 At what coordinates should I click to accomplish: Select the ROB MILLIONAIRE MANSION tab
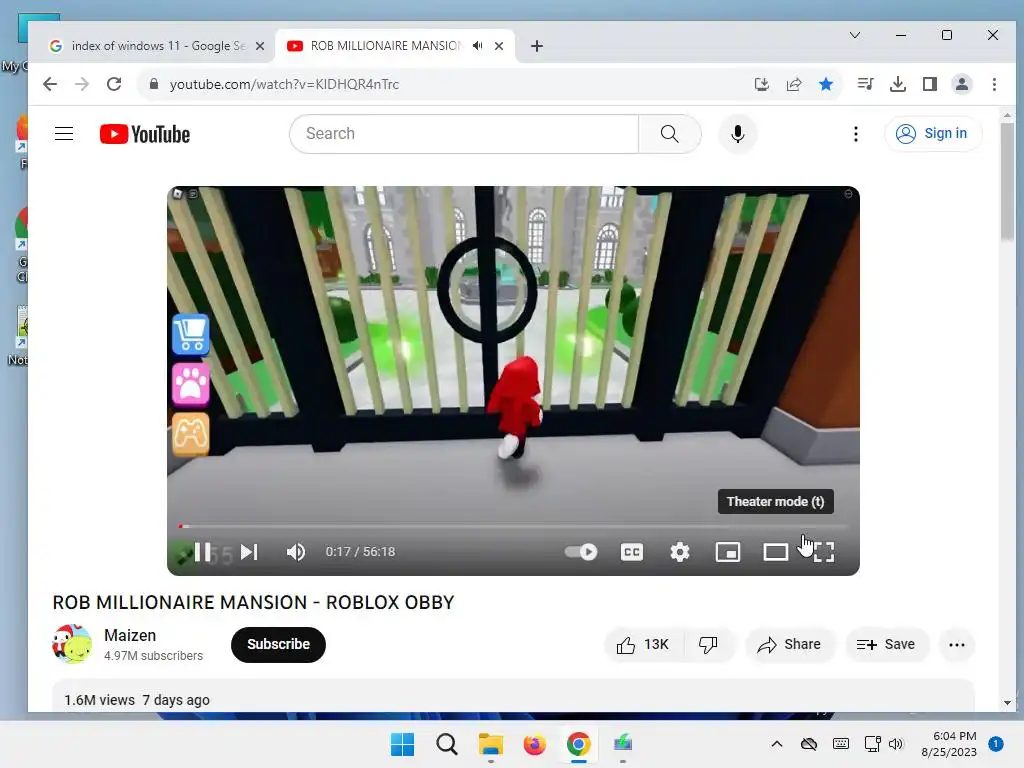[x=385, y=46]
